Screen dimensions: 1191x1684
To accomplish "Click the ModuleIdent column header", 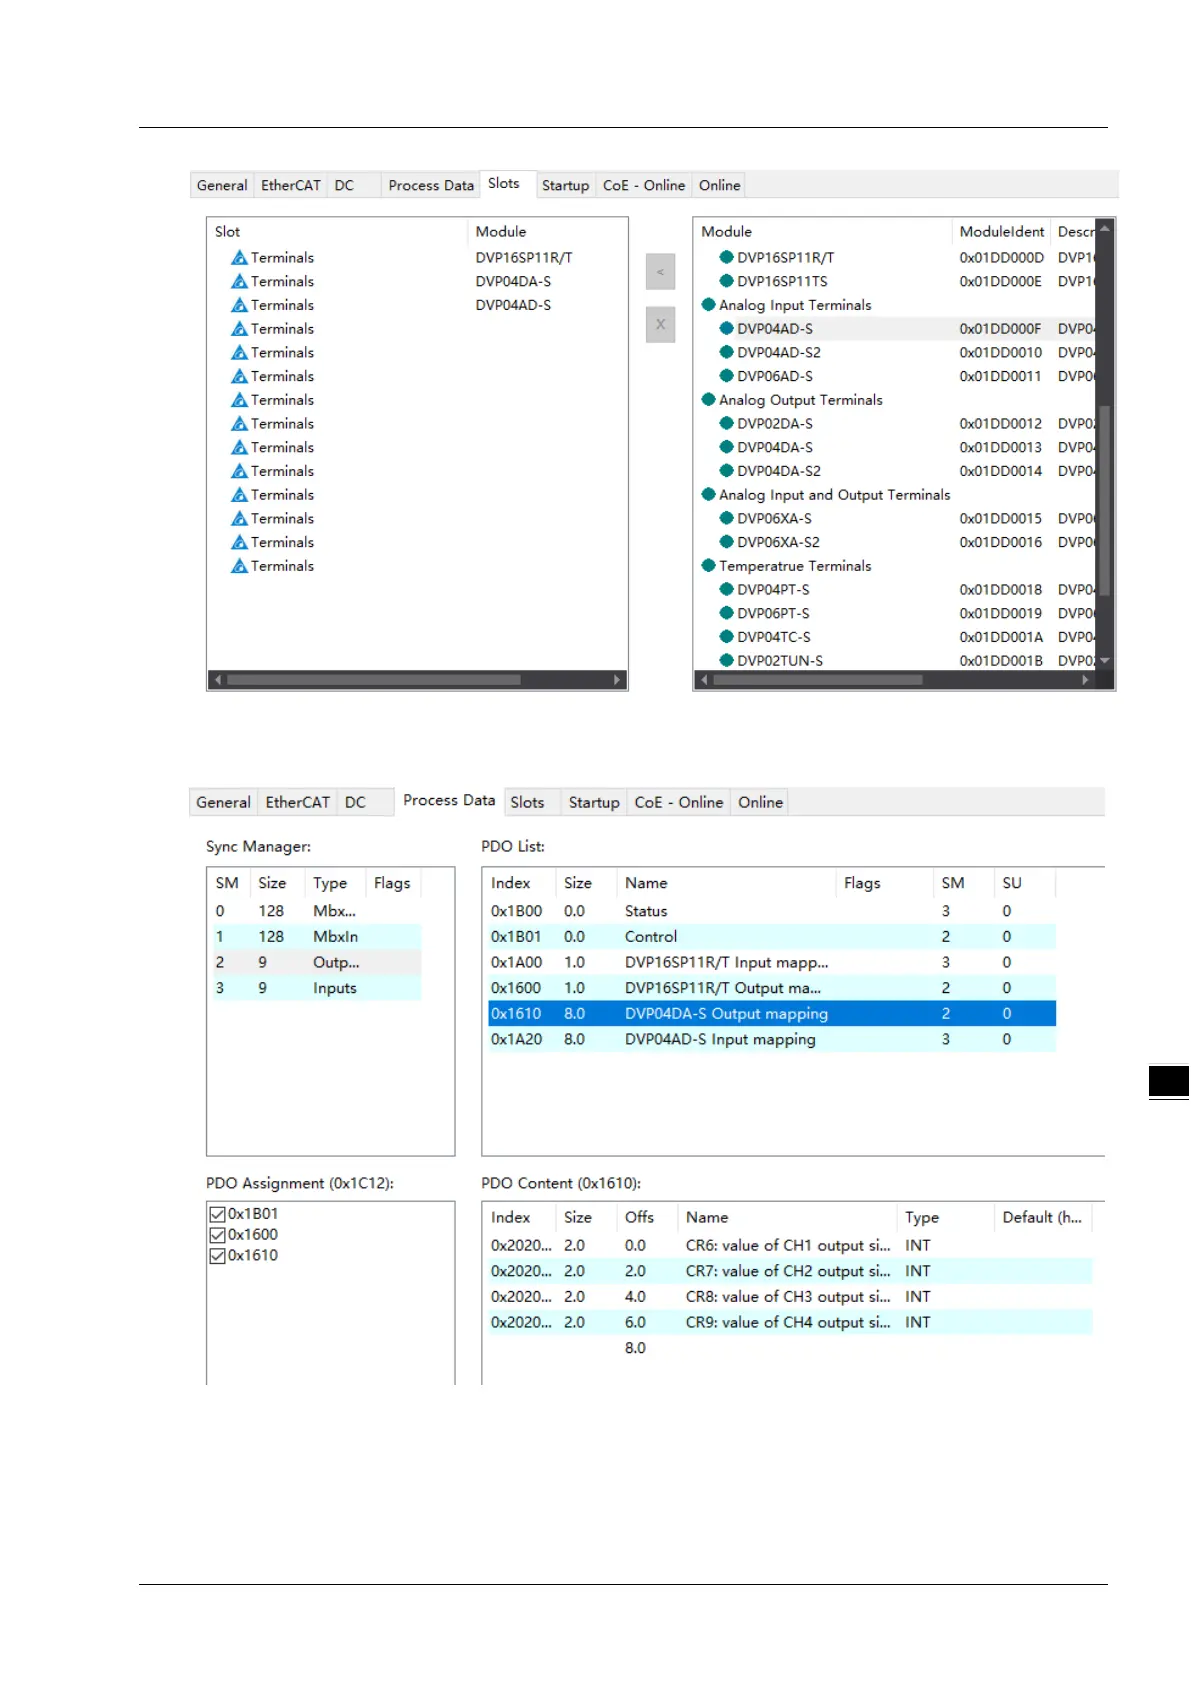I will (1001, 232).
